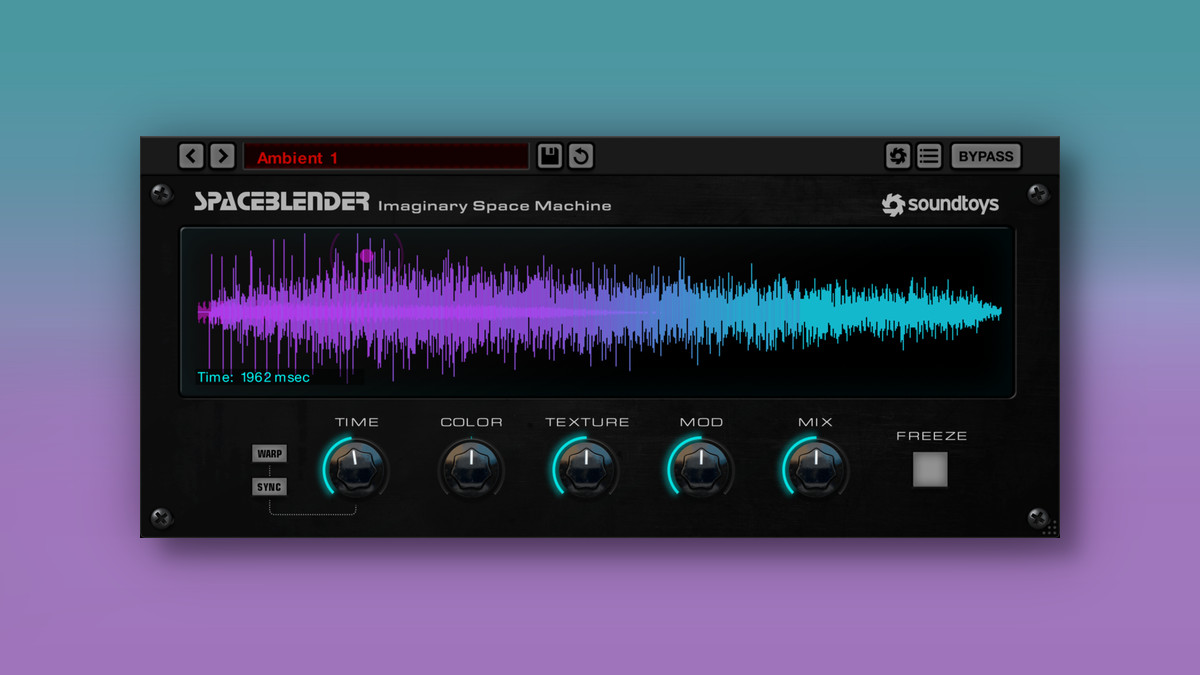Click the MOD knob
The height and width of the screenshot is (675, 1200).
coord(701,468)
